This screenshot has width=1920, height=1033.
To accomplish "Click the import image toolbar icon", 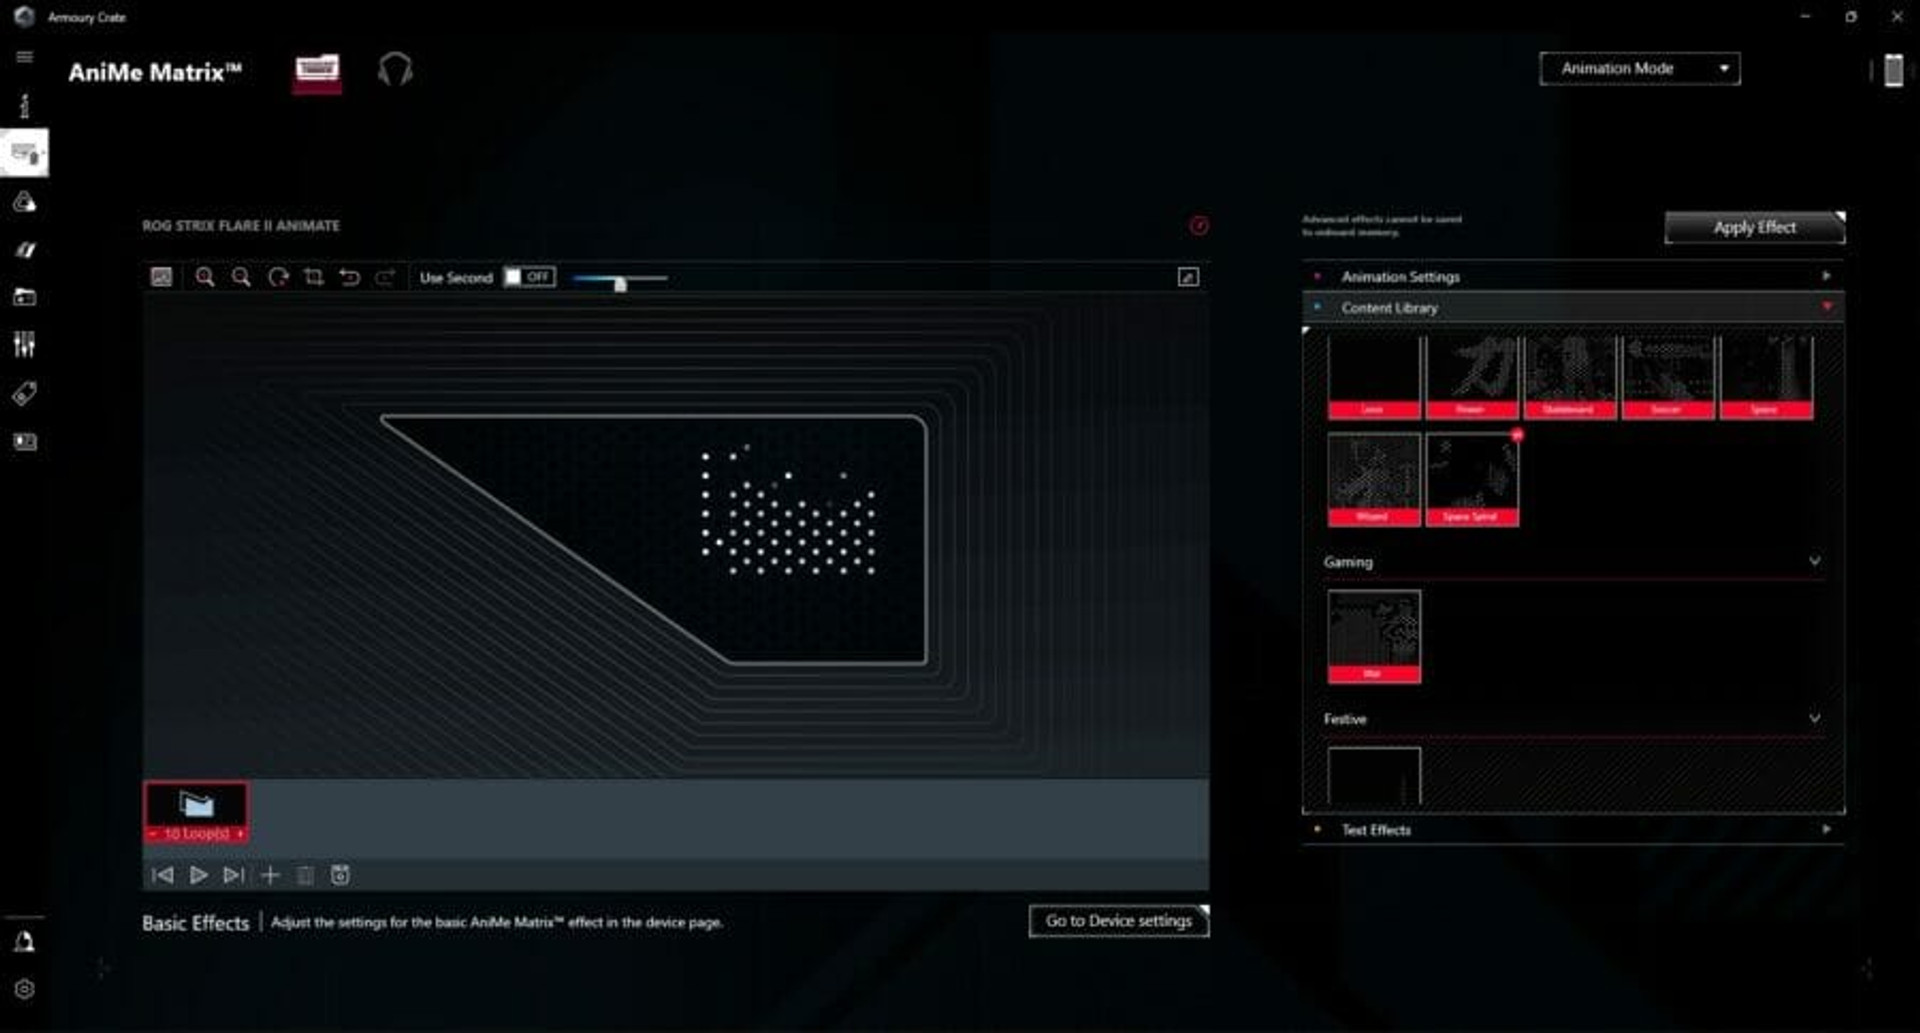I will 161,277.
